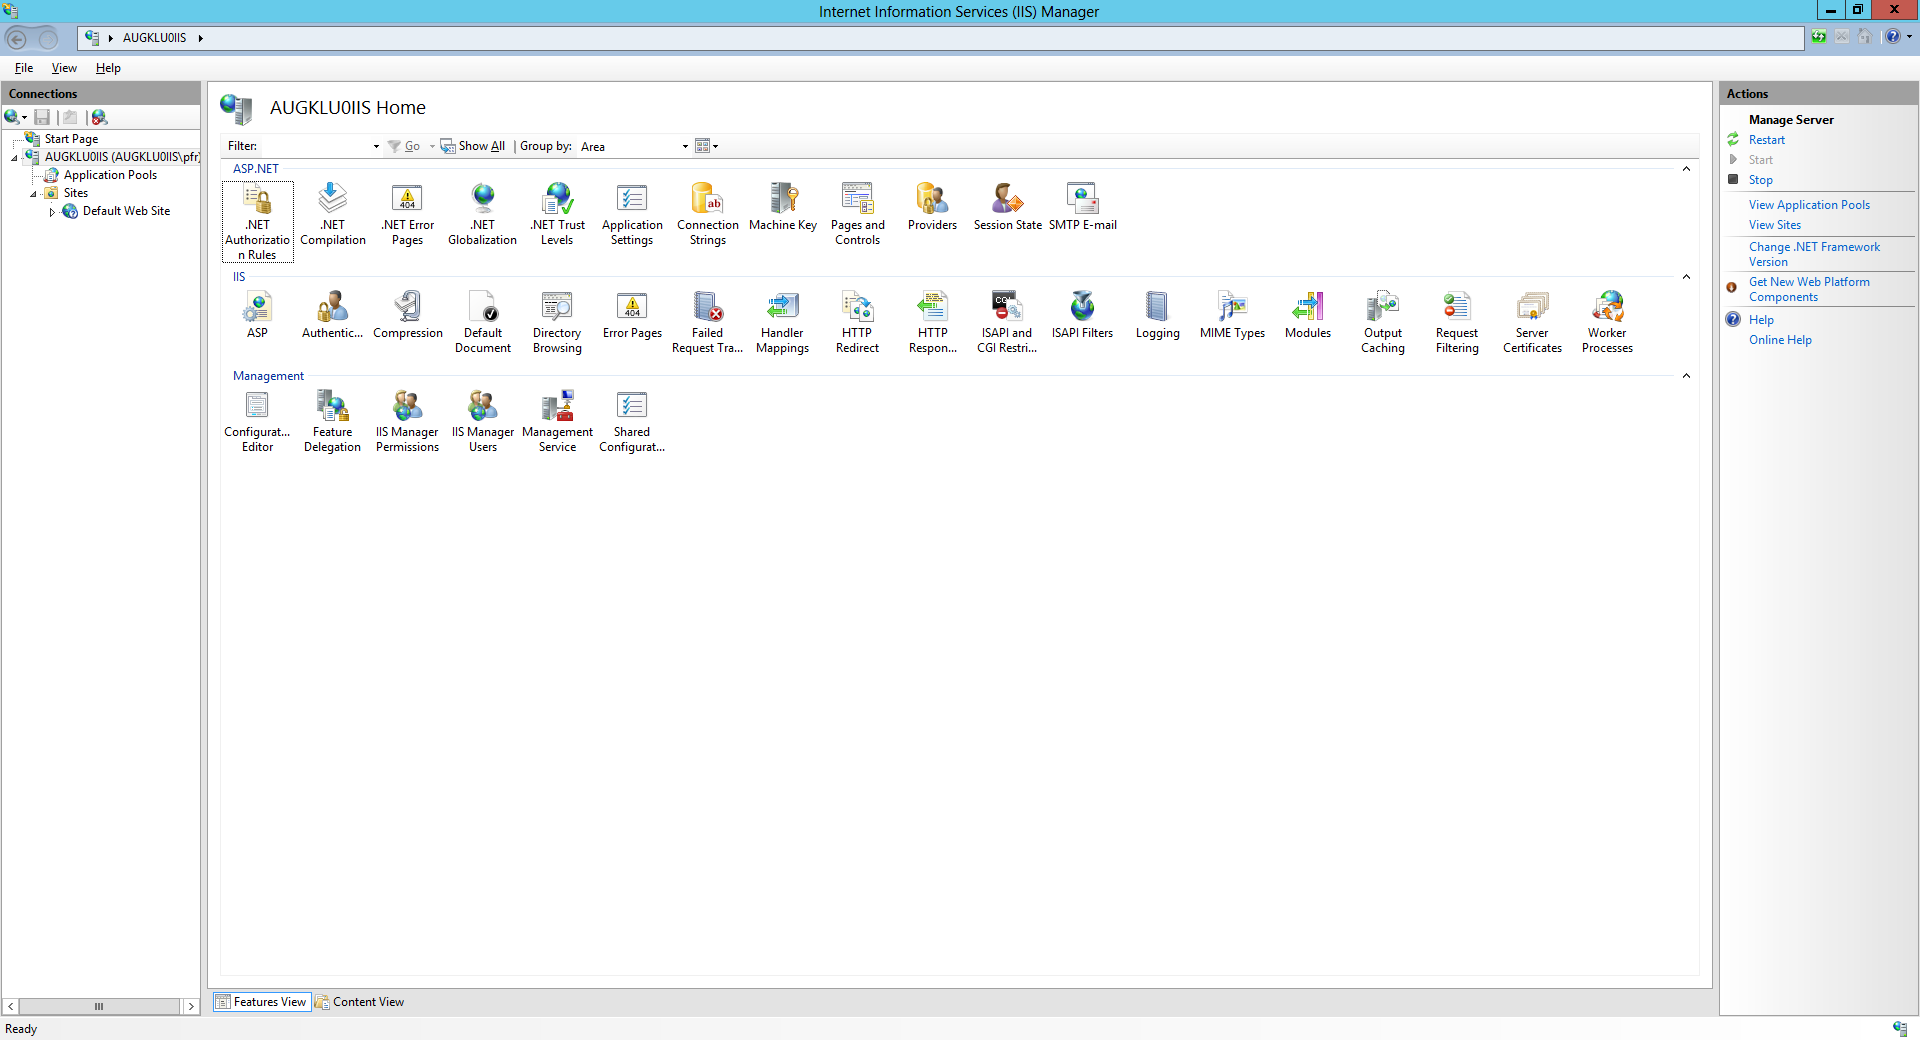Open the MIME Types feature icon
The image size is (1920, 1040).
[x=1232, y=316]
